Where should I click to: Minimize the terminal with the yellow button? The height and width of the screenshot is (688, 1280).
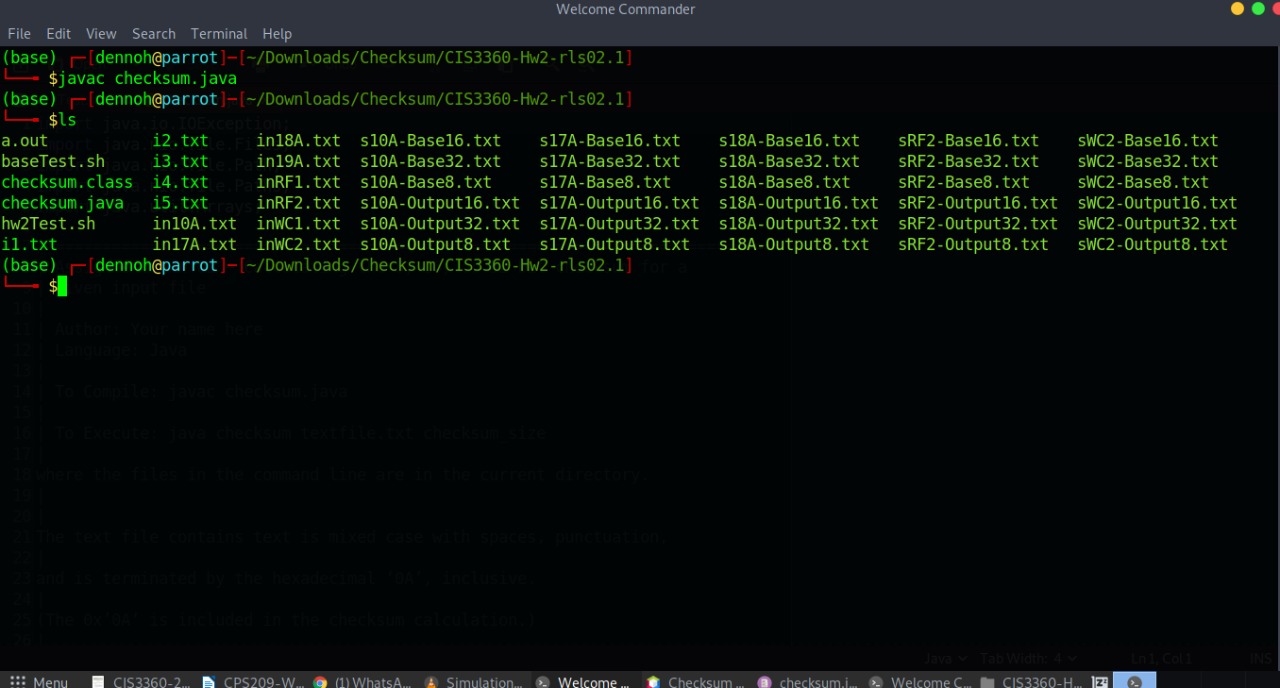click(x=1237, y=9)
